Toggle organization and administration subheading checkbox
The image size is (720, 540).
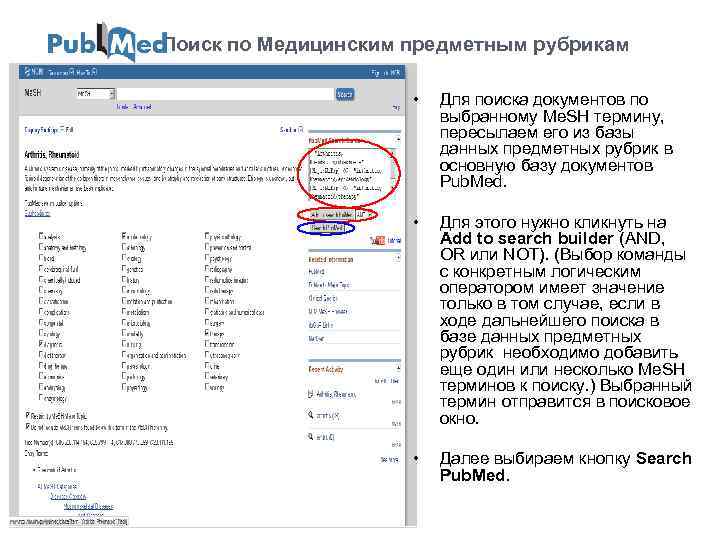tap(124, 355)
